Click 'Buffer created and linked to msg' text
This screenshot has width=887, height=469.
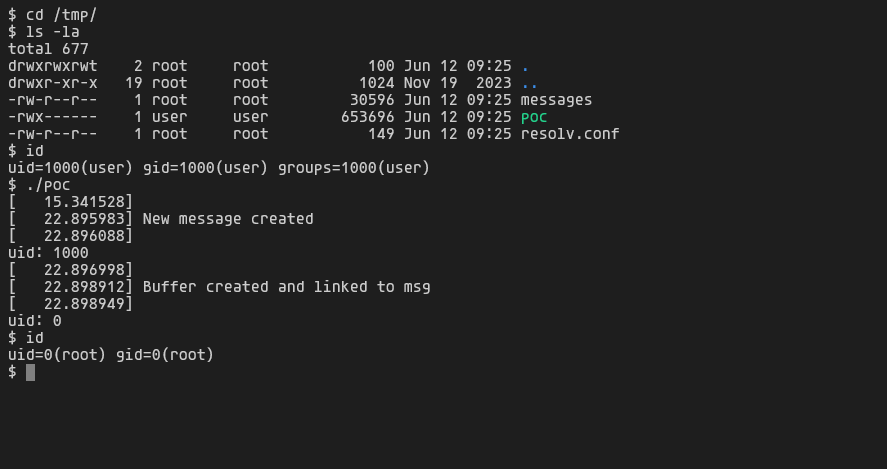coord(286,287)
